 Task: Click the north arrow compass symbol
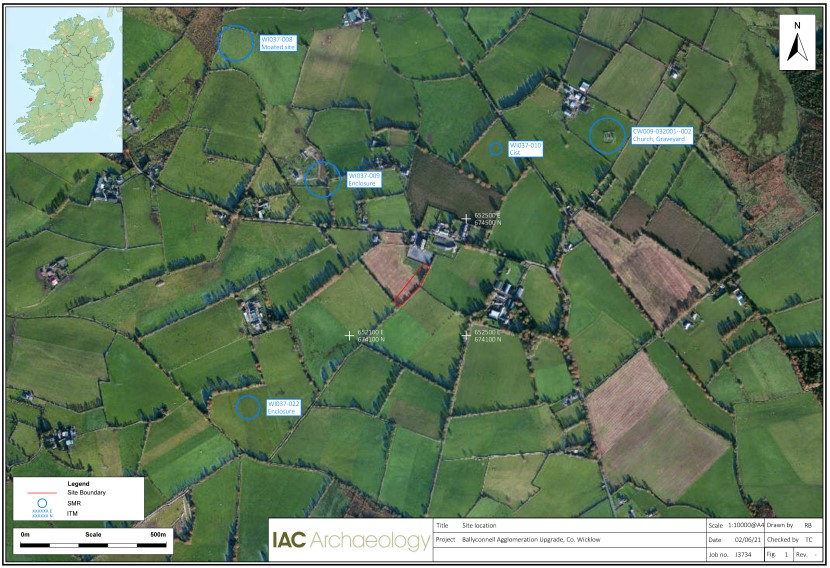796,44
